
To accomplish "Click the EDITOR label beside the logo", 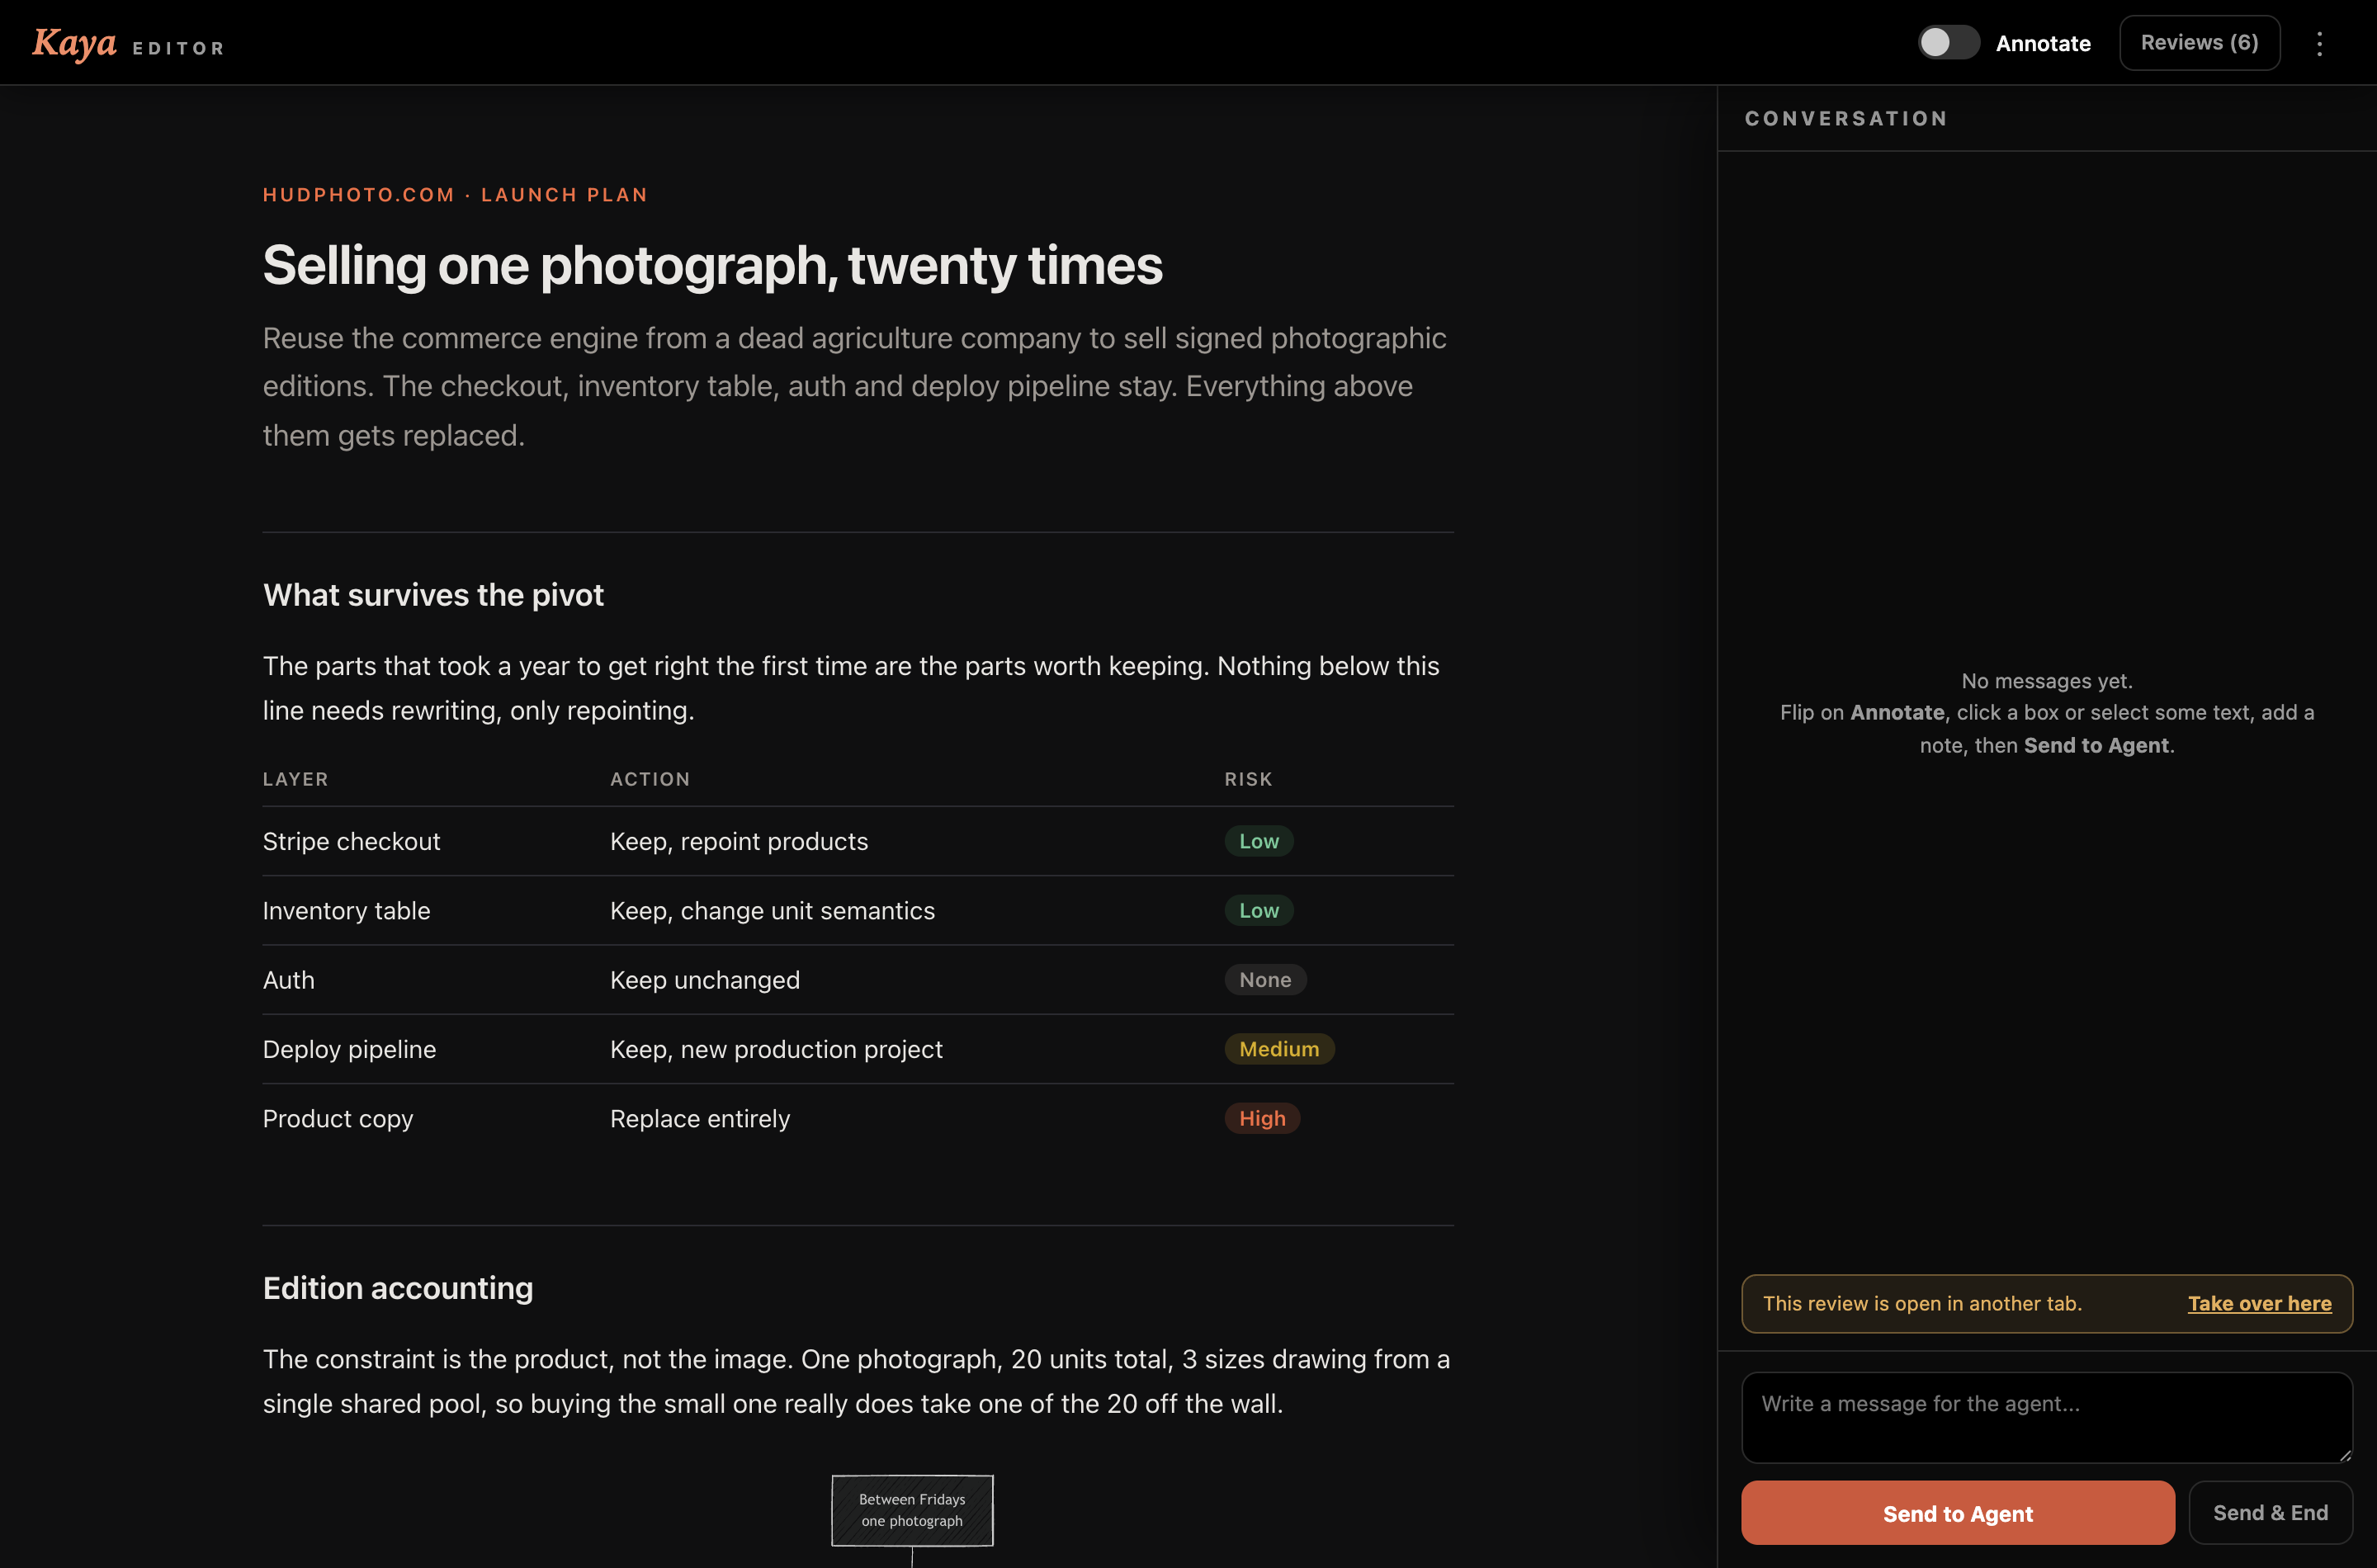I will (x=178, y=48).
